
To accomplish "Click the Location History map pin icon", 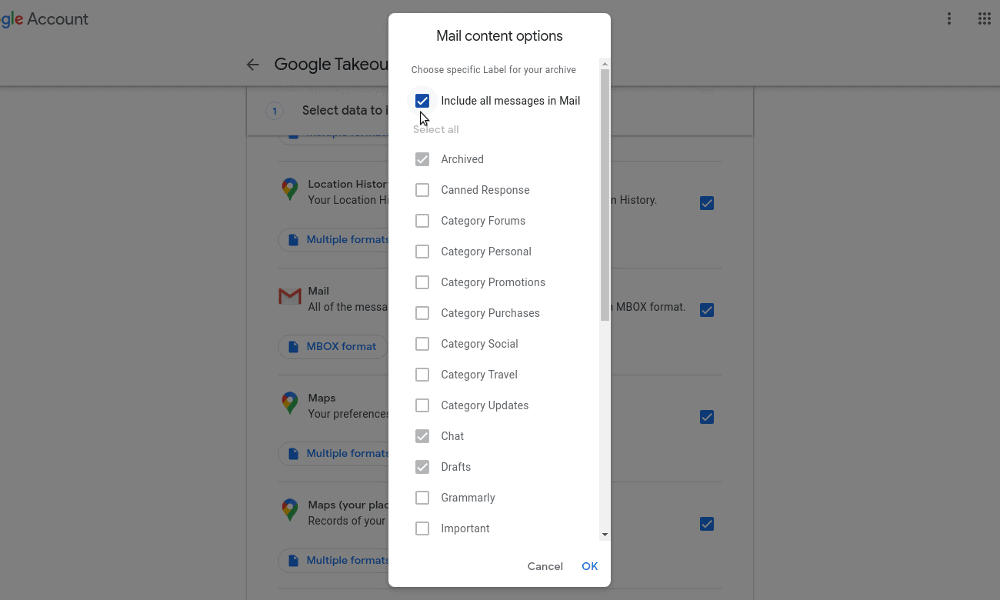I will [x=290, y=189].
